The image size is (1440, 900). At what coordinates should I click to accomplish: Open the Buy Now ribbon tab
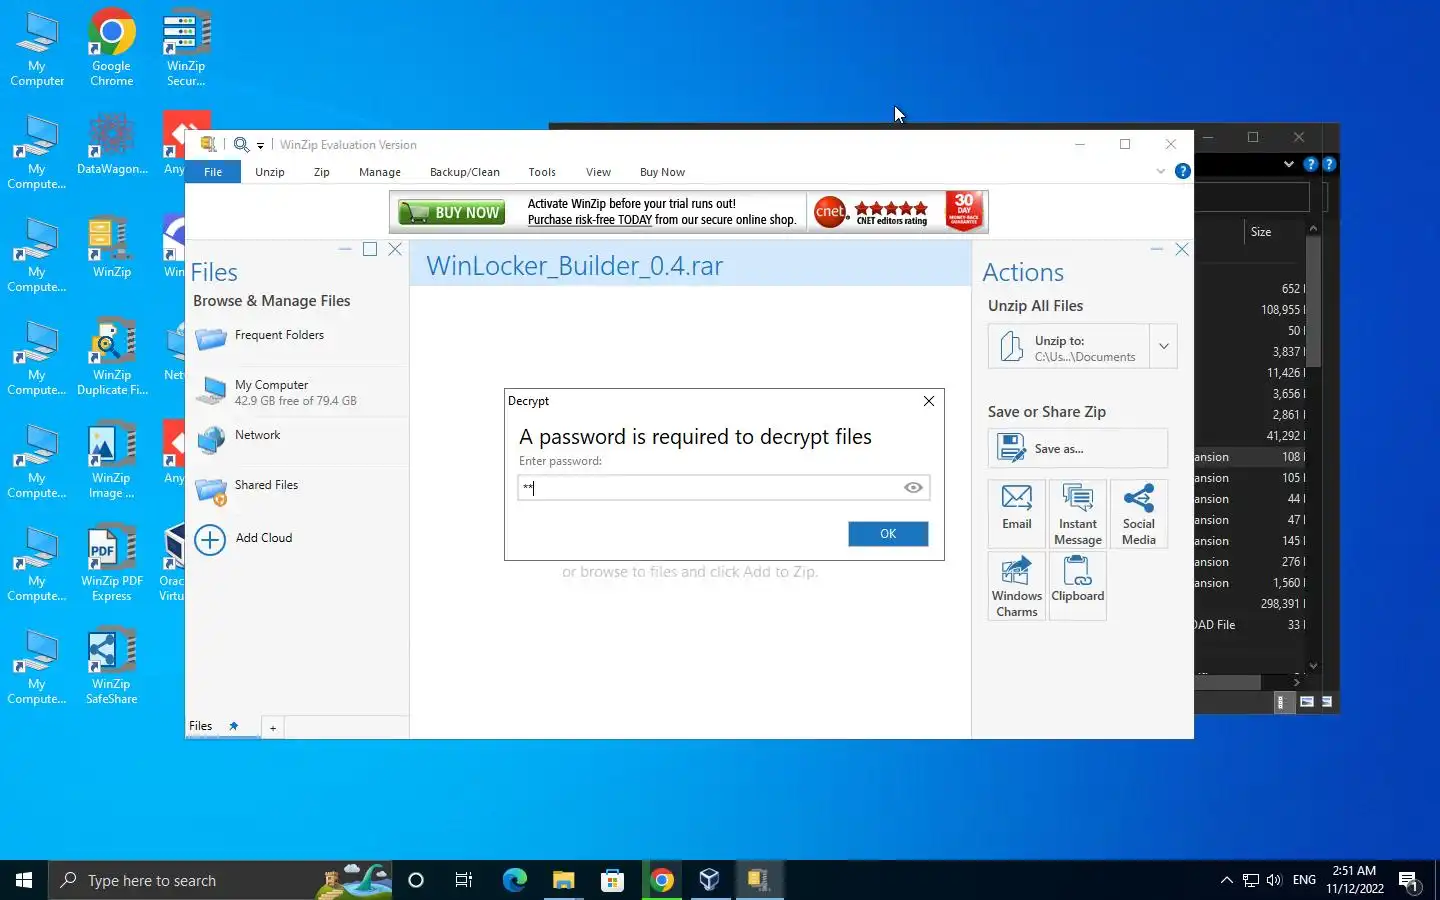(x=662, y=172)
